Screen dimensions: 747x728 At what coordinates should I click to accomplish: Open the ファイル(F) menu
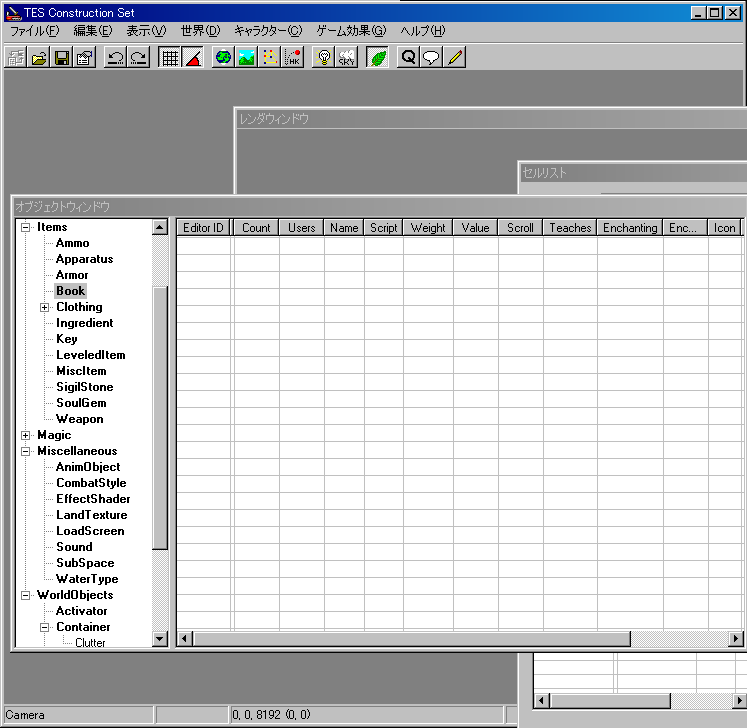(34, 31)
